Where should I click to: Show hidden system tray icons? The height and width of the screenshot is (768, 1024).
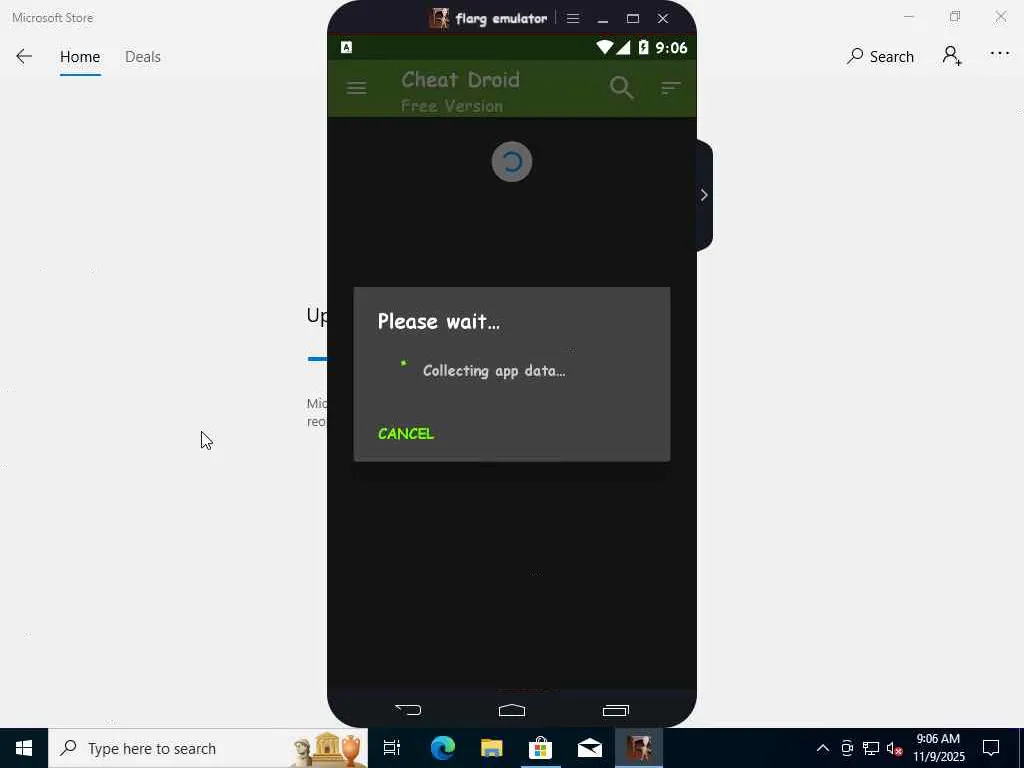[823, 748]
